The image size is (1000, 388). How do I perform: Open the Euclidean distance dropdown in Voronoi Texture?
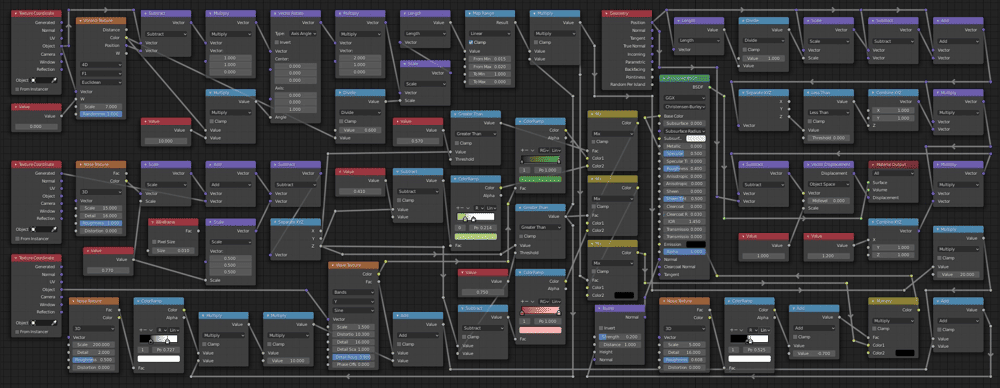pyautogui.click(x=102, y=82)
